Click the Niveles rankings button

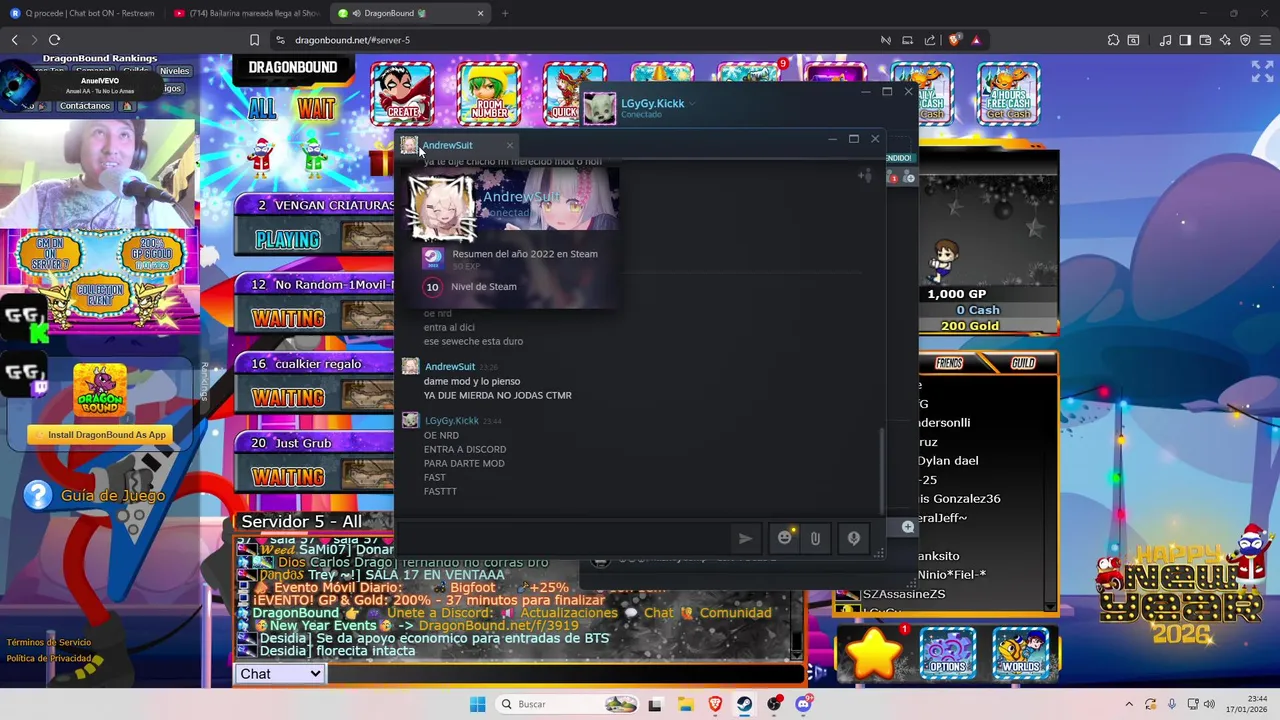[x=174, y=71]
